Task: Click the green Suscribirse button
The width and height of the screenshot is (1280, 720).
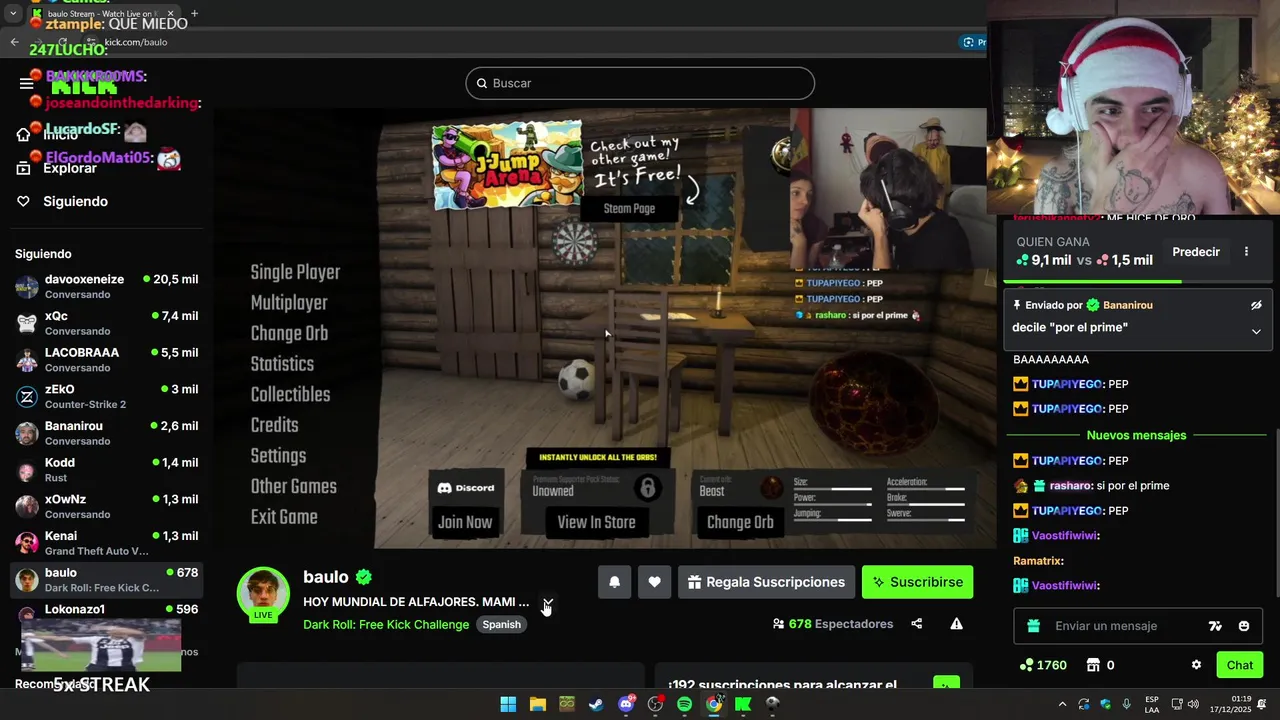Action: coord(917,582)
